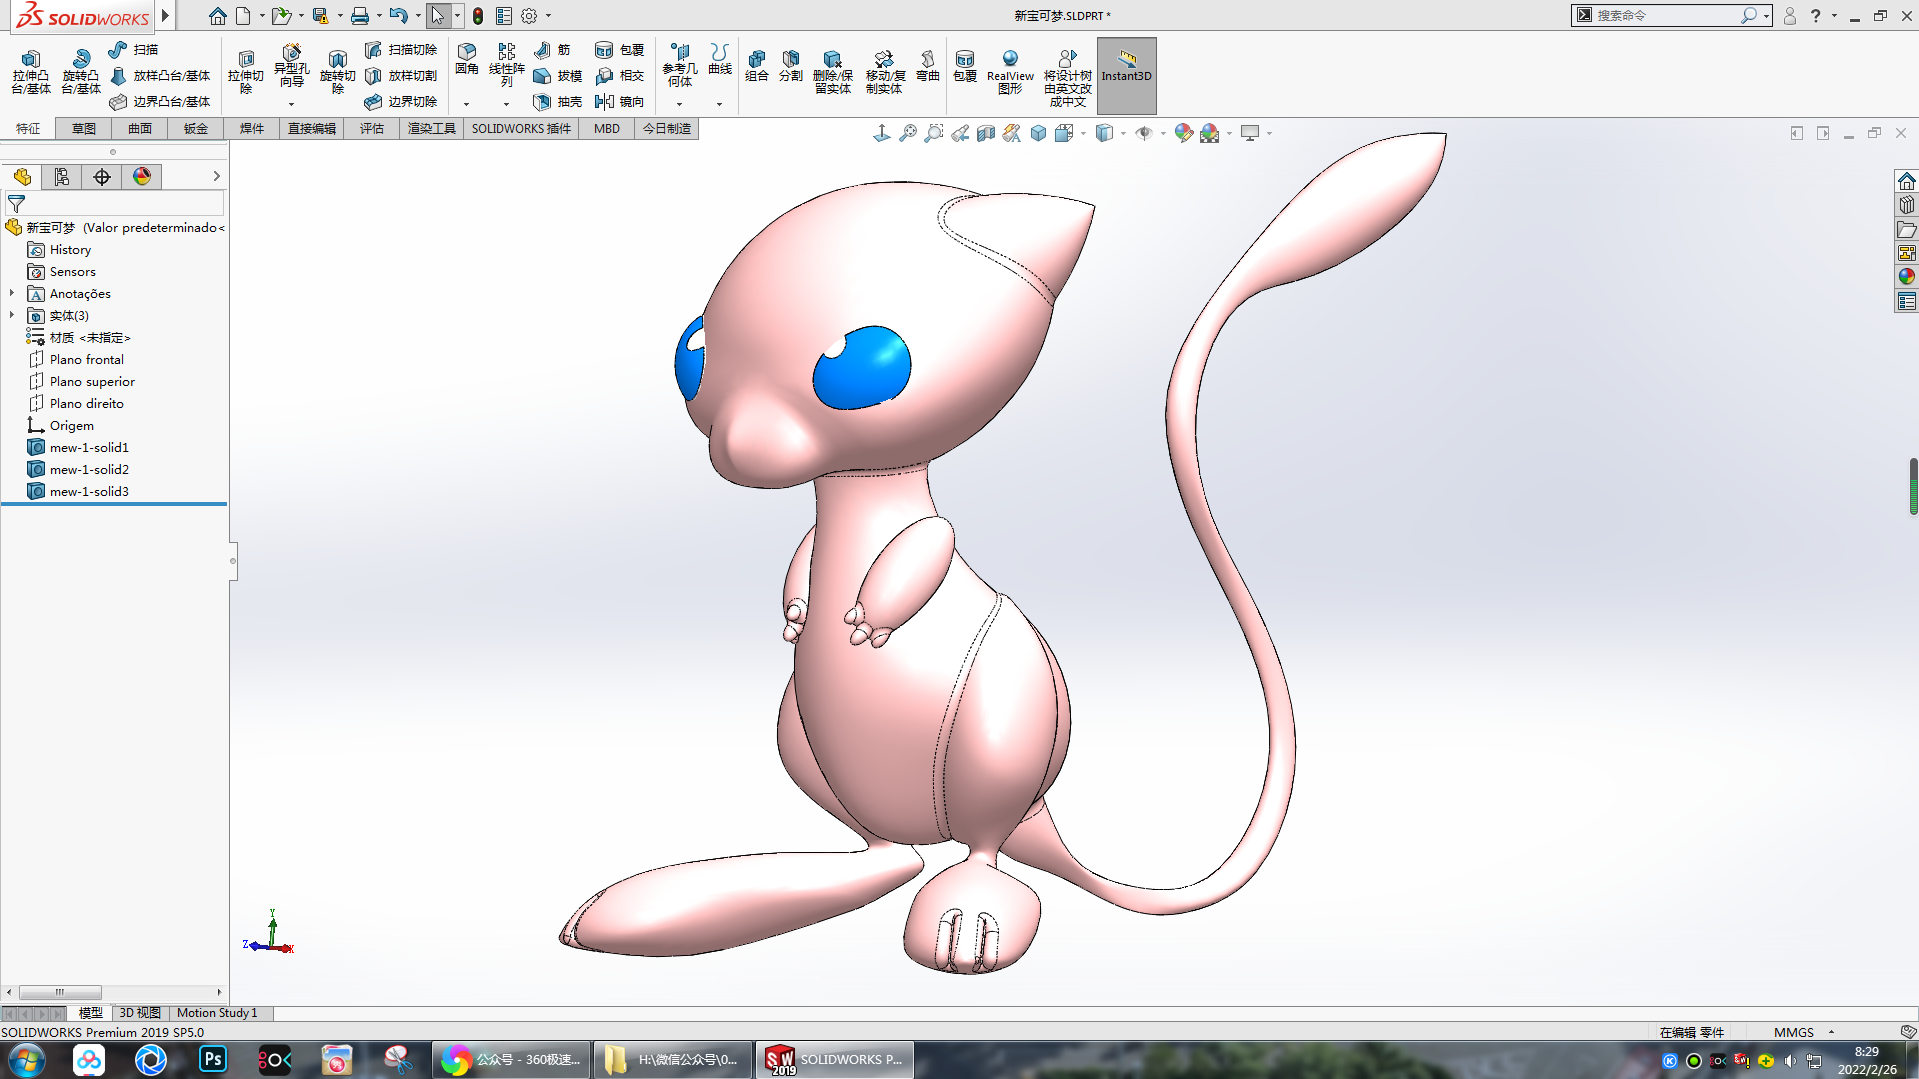Viewport: 1919px width, 1079px height.
Task: Choose the Draft (拔模) feature
Action: [557, 75]
